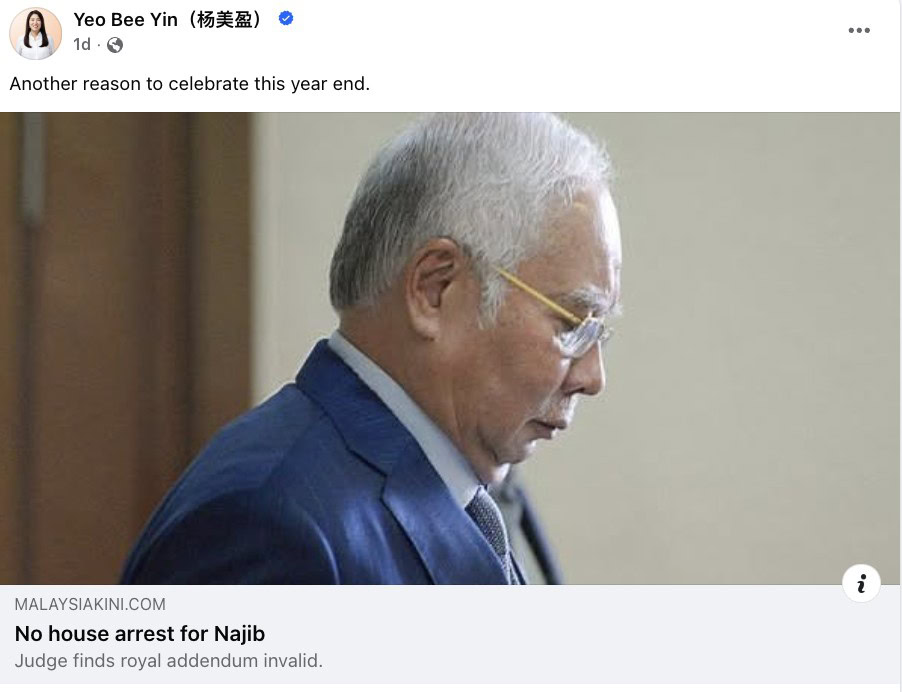Viewport: 902px width, 692px height.
Task: Click the info icon on article image
Action: [x=861, y=583]
